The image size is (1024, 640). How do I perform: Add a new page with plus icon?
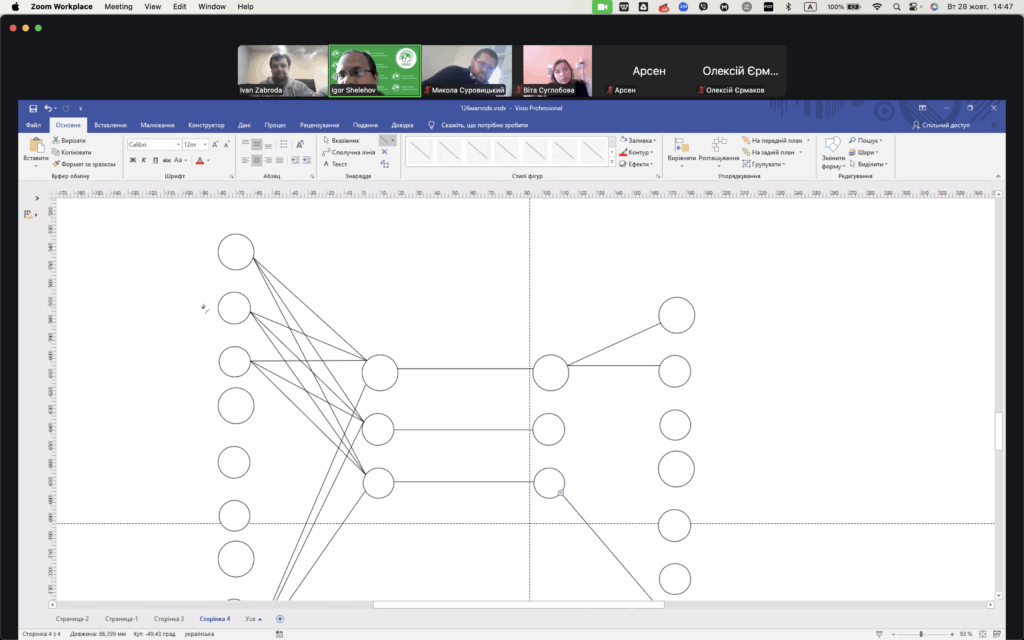[280, 619]
